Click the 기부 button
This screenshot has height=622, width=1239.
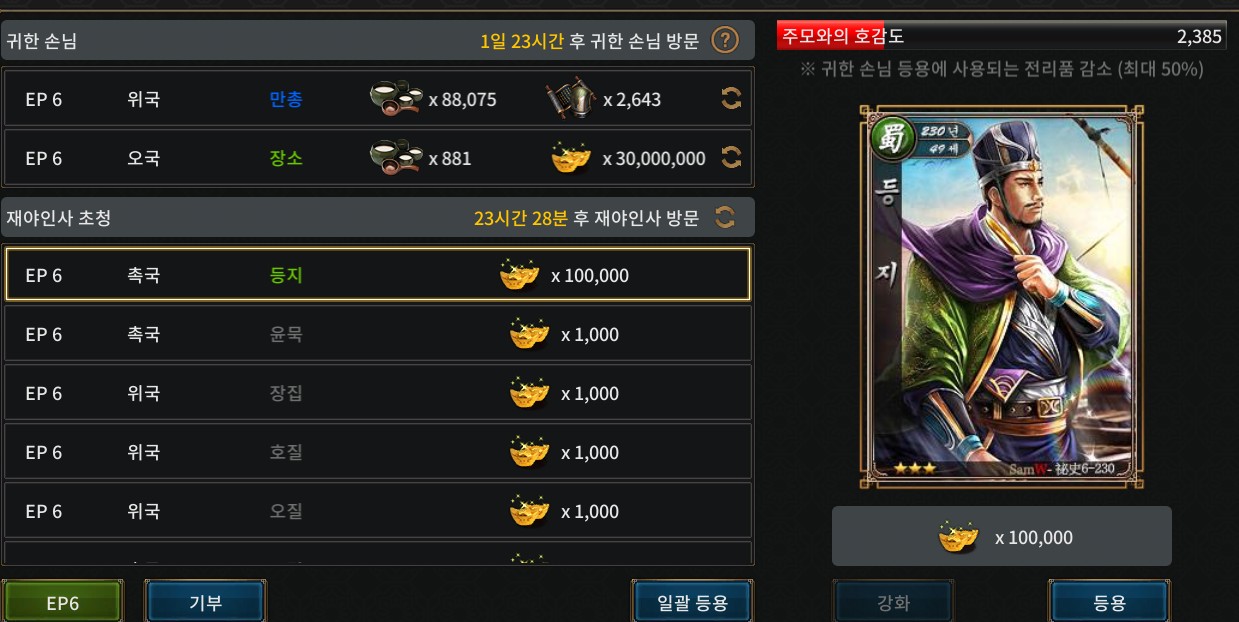pos(206,602)
